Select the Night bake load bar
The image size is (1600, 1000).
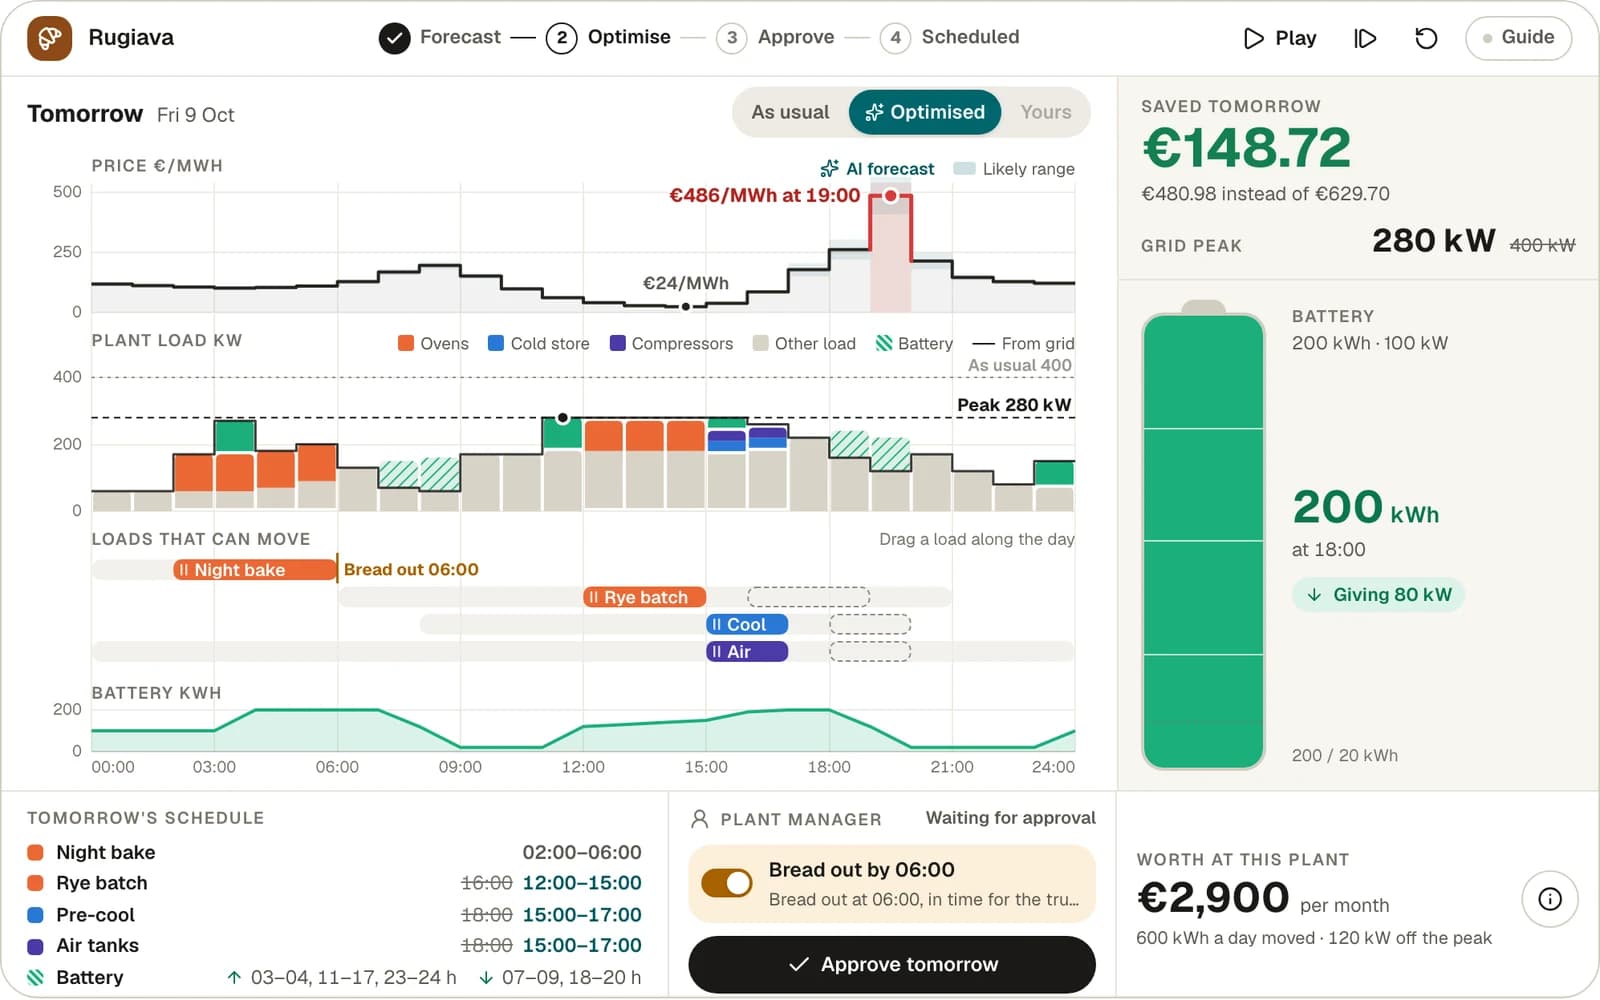(255, 570)
